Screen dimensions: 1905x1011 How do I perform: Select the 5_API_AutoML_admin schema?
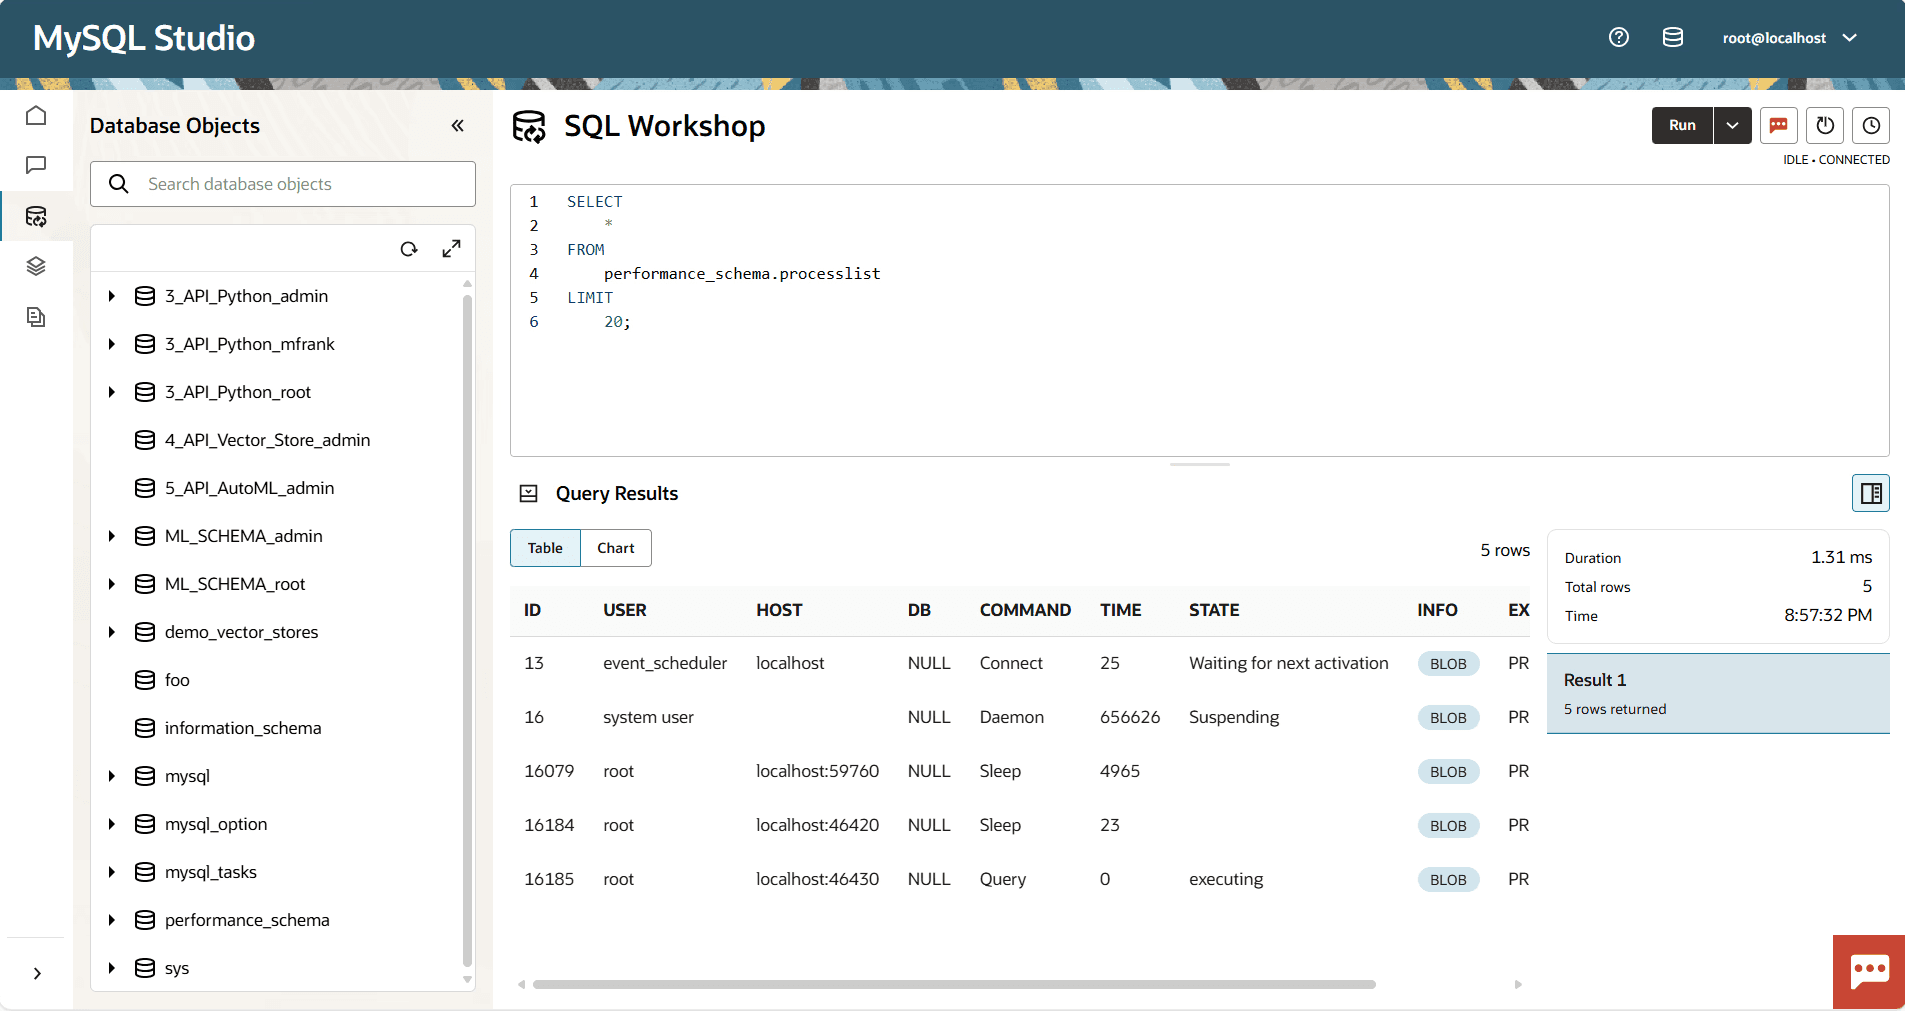click(249, 488)
